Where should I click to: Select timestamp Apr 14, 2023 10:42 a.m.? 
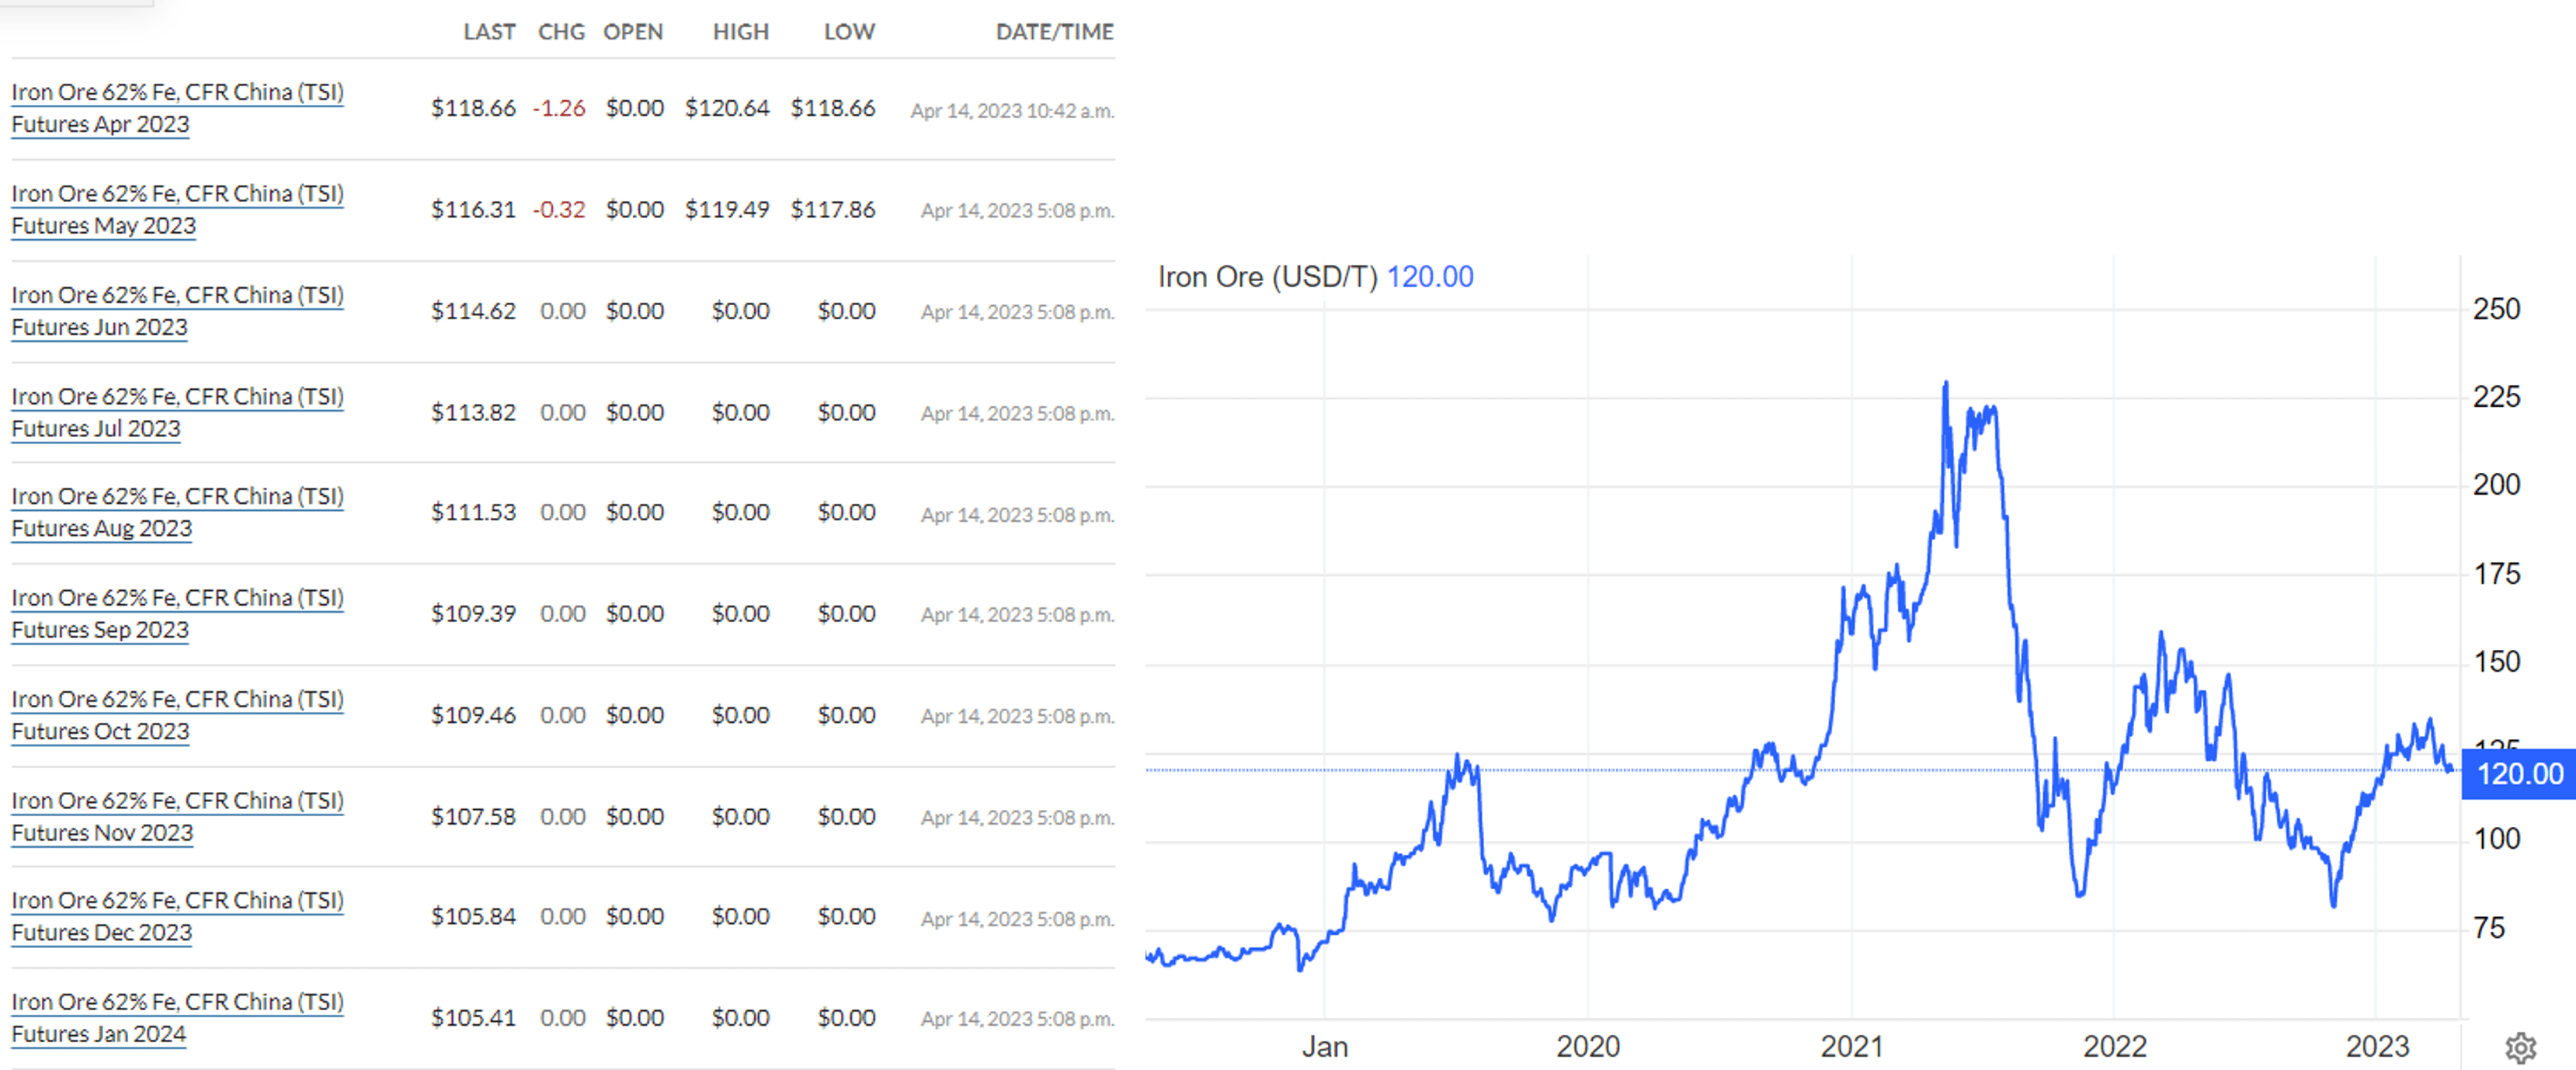tap(1012, 111)
